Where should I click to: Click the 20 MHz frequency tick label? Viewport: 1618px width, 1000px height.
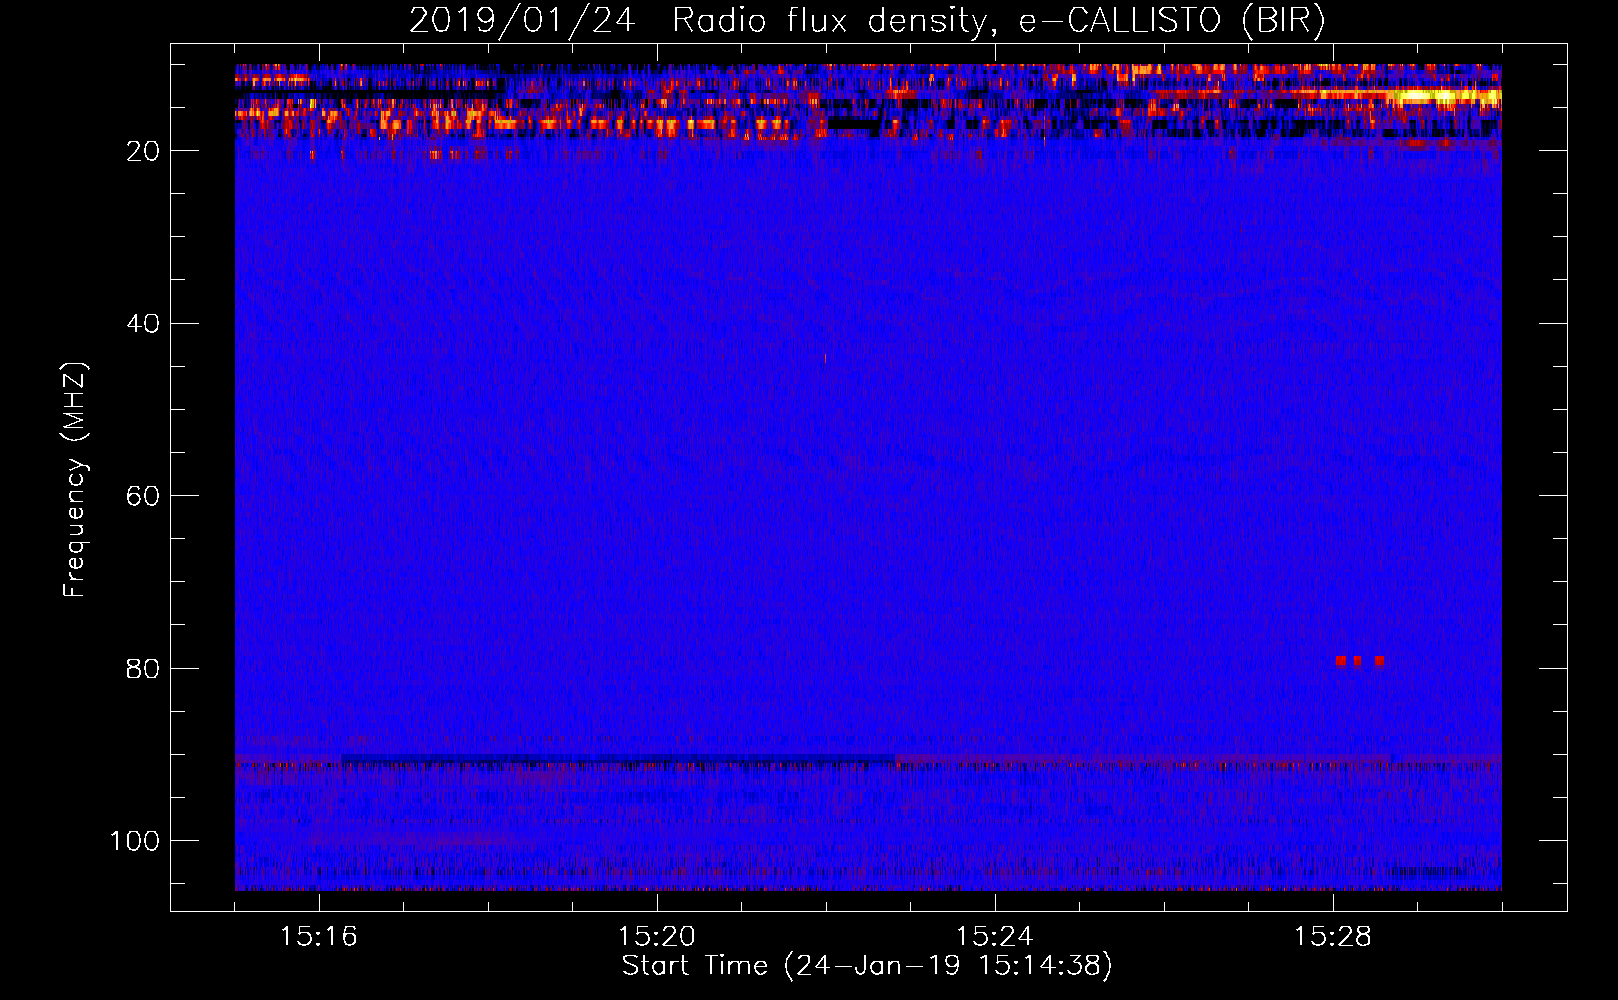pyautogui.click(x=144, y=151)
